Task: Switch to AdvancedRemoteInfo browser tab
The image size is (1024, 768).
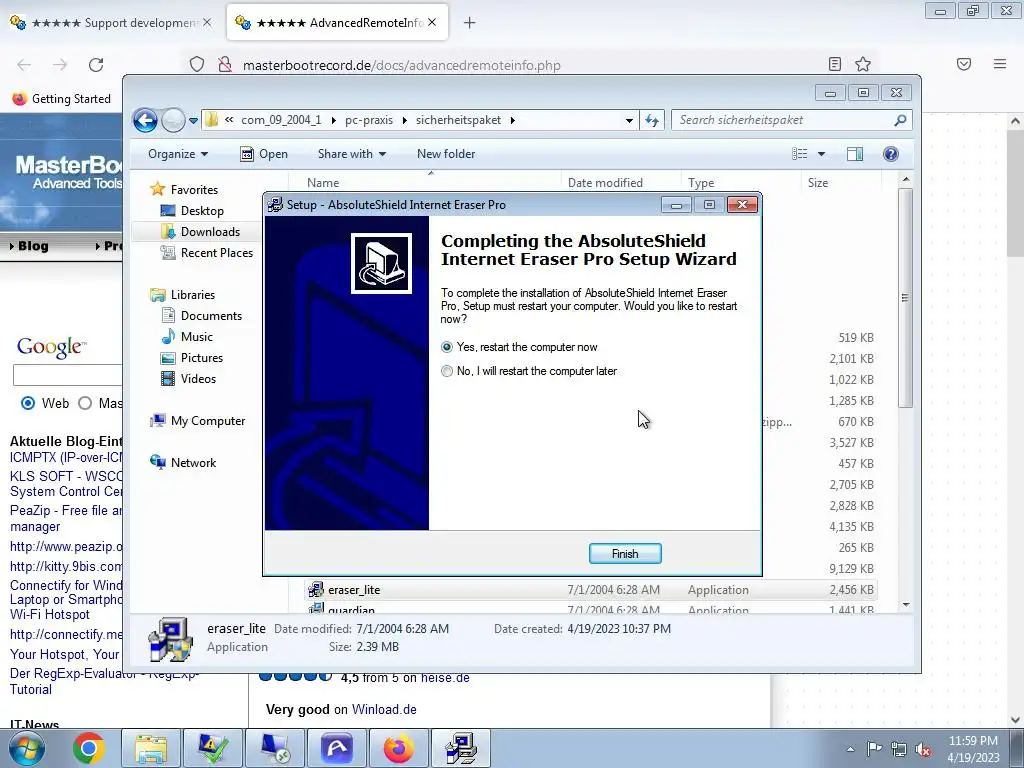Action: point(337,23)
